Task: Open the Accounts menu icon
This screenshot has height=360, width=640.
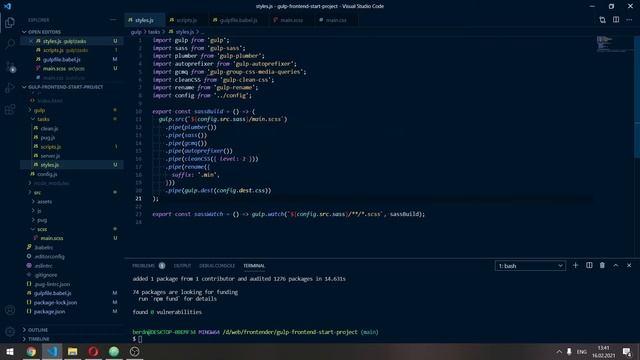Action: click(10, 310)
